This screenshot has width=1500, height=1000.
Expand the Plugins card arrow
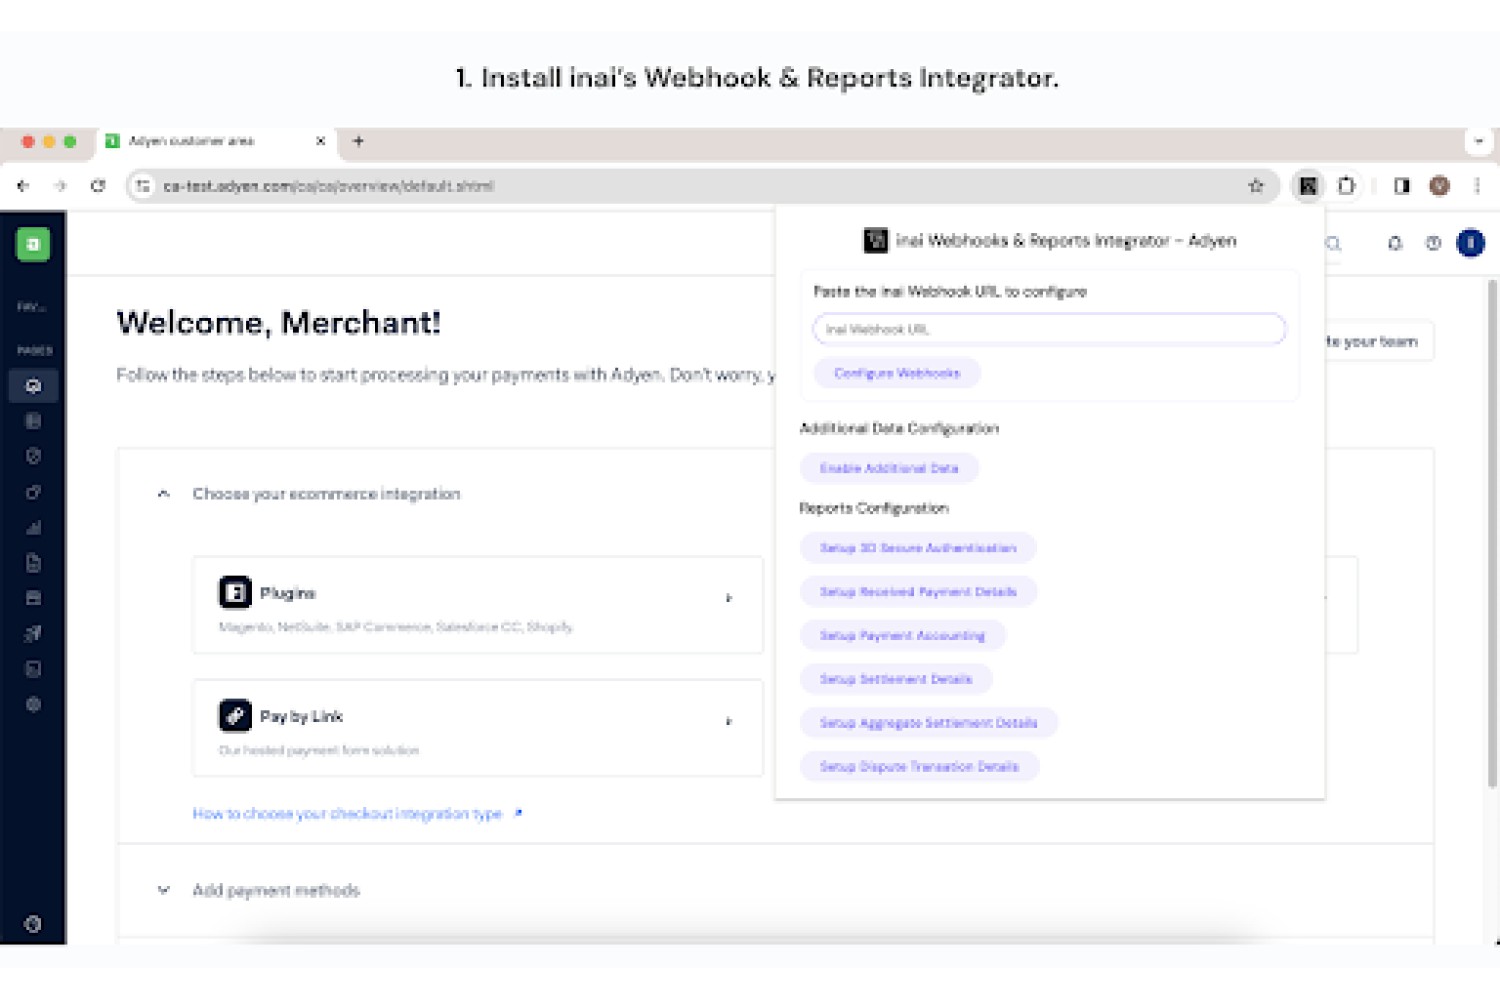point(729,598)
